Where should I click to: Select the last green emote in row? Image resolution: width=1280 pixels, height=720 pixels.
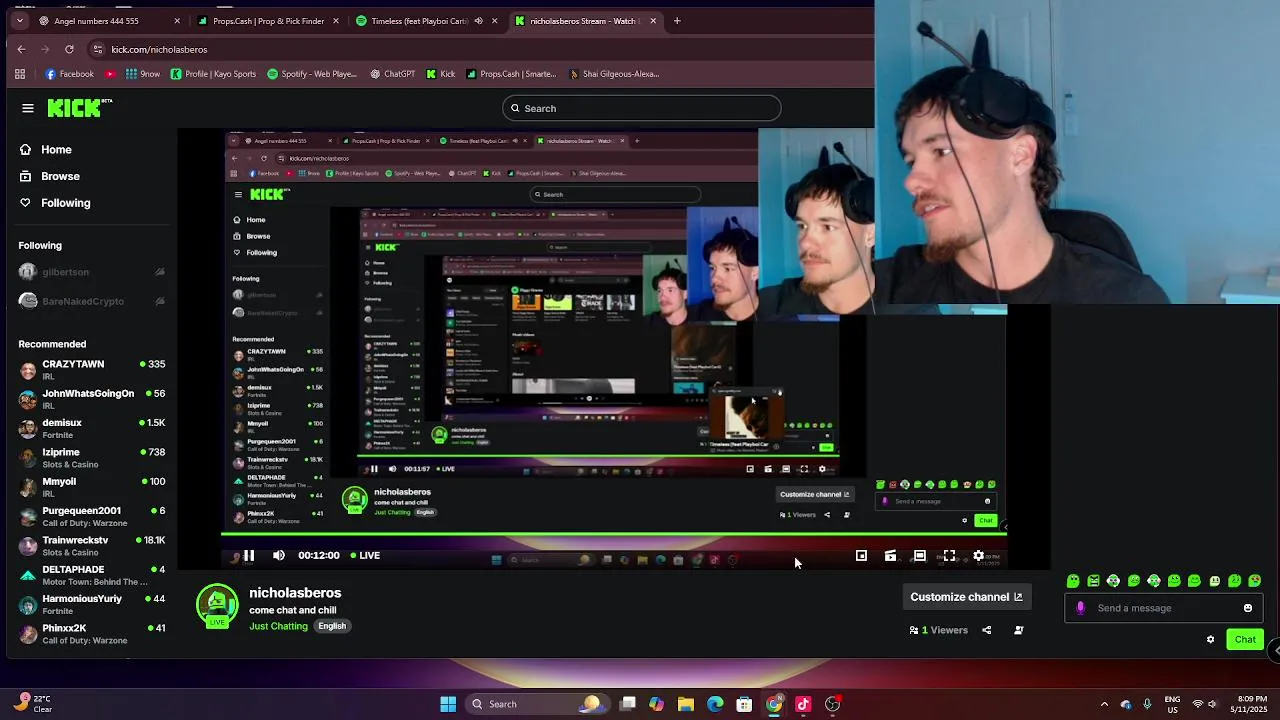click(1255, 581)
